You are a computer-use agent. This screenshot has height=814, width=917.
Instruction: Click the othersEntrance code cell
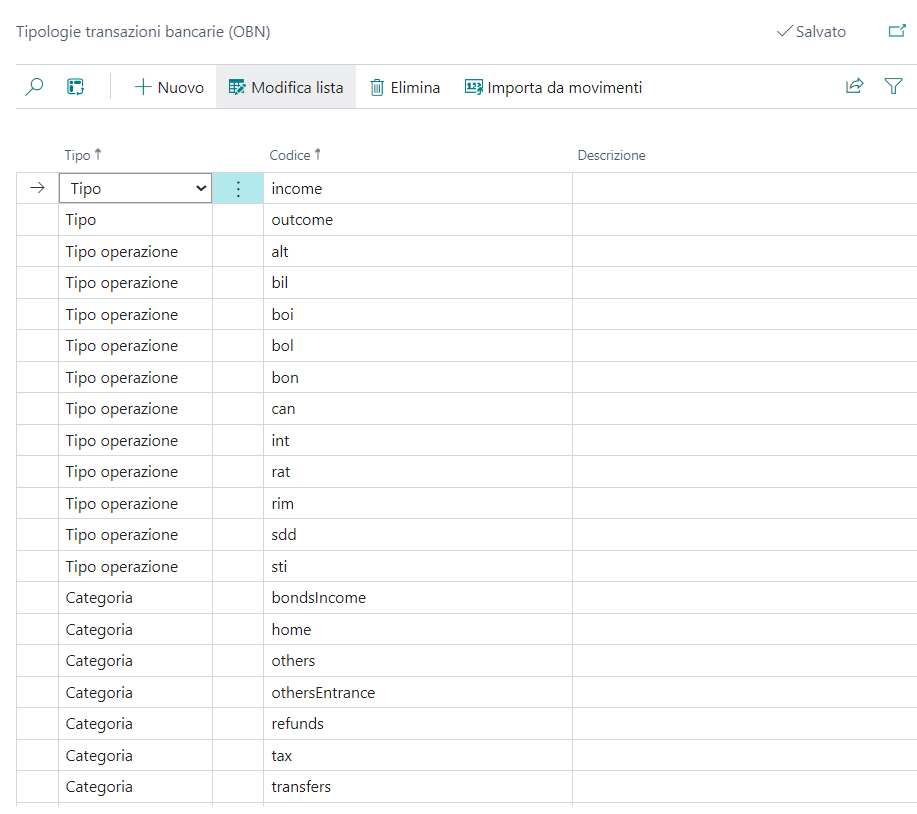click(x=418, y=692)
